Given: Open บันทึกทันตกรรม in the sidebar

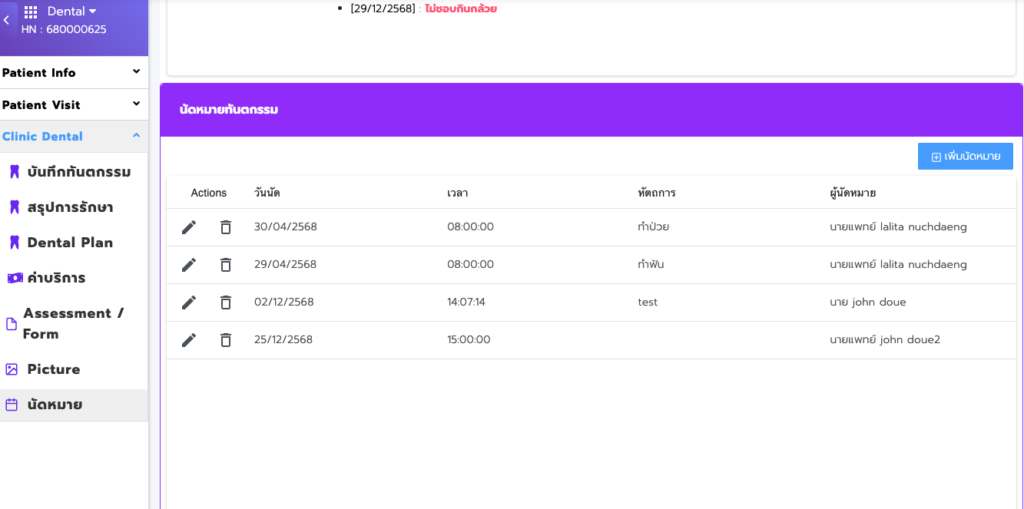Looking at the screenshot, I should point(78,172).
